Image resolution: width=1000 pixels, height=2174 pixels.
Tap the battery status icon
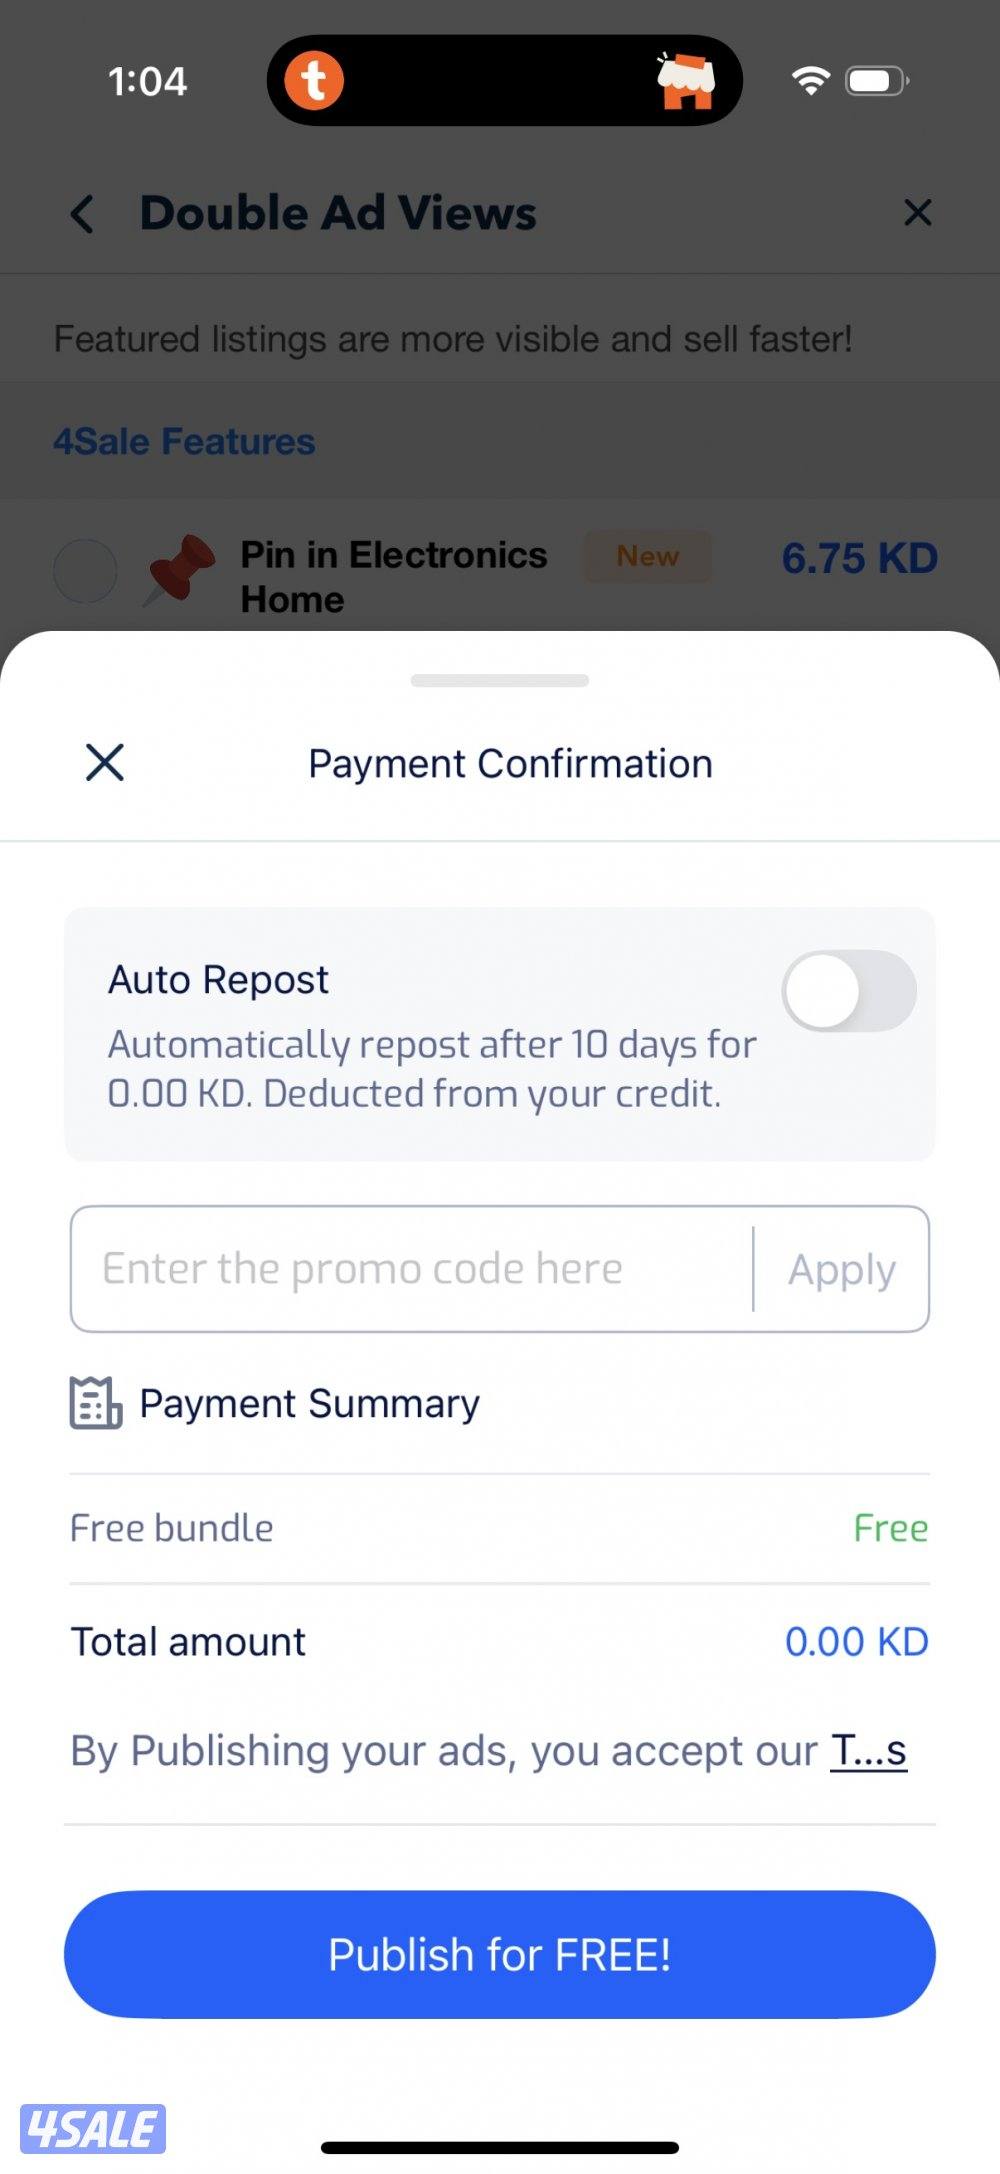[877, 80]
